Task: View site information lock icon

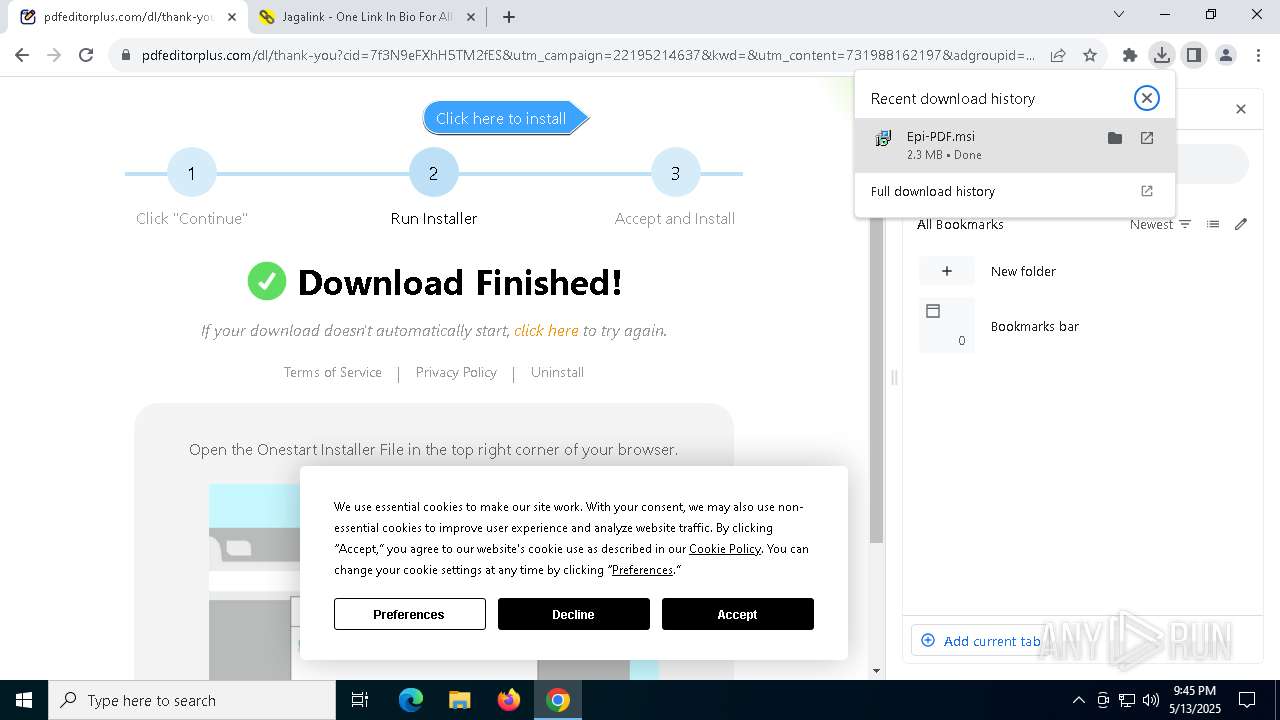Action: click(x=126, y=55)
